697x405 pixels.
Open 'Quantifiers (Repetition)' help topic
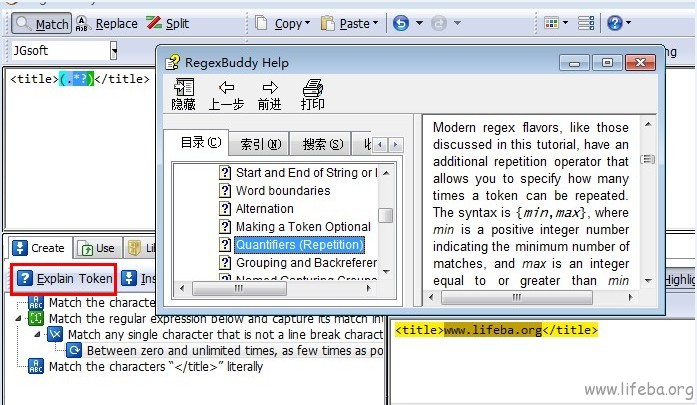pyautogui.click(x=299, y=245)
